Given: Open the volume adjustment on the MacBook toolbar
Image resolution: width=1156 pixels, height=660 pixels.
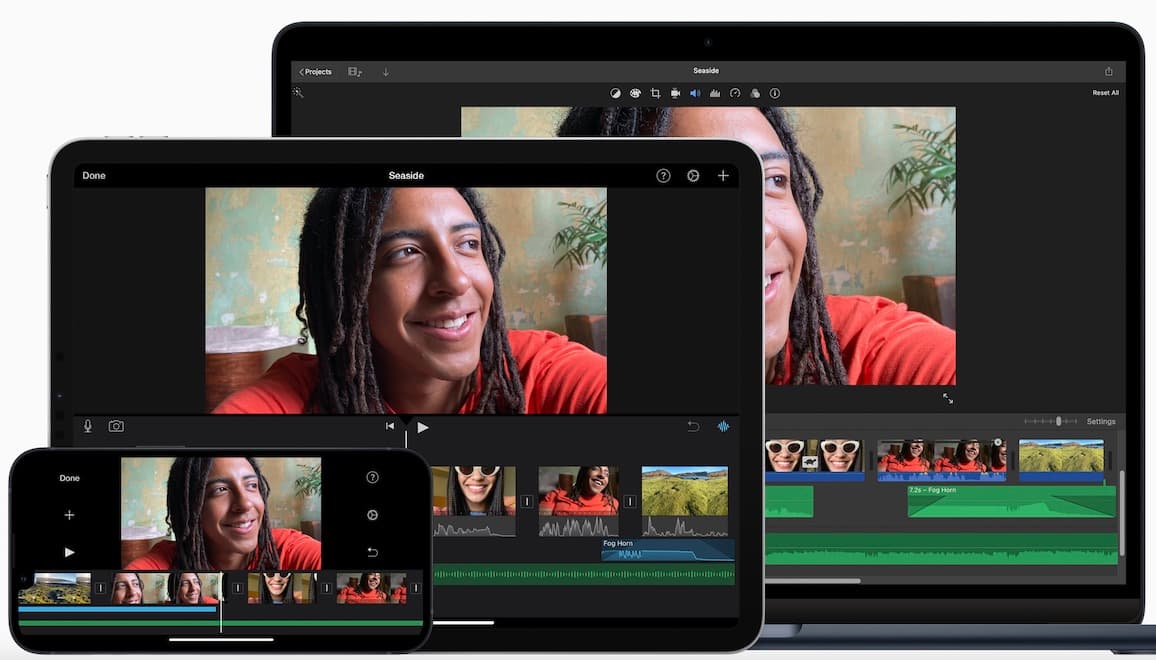Looking at the screenshot, I should tap(695, 93).
